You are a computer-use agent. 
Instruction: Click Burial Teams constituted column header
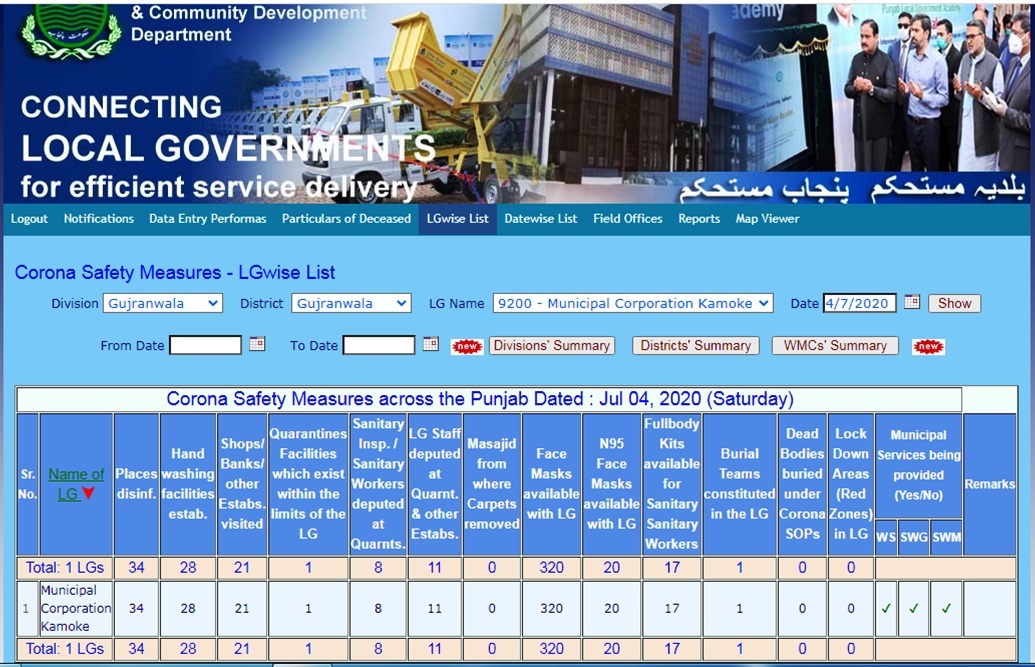(x=739, y=484)
